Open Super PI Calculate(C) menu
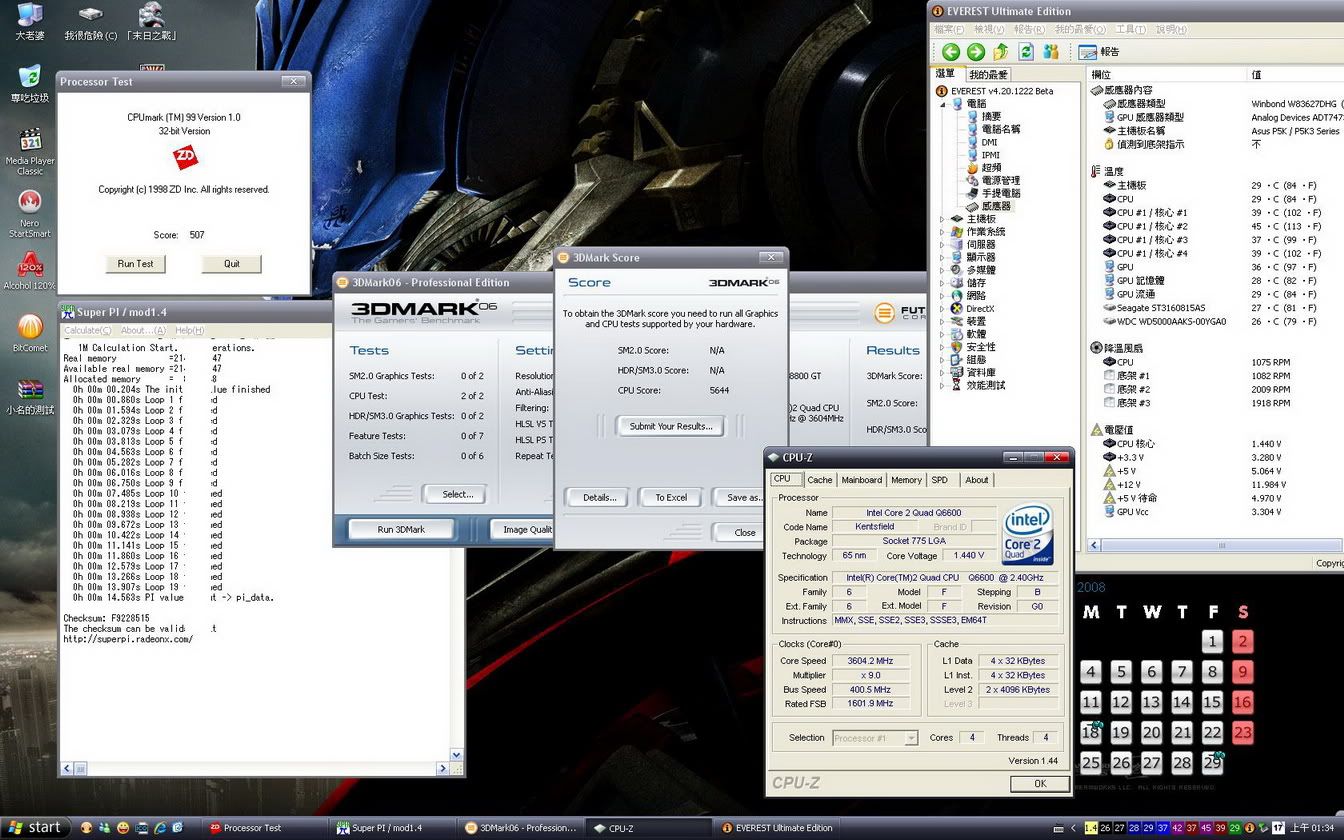The image size is (1344, 840). 88,330
